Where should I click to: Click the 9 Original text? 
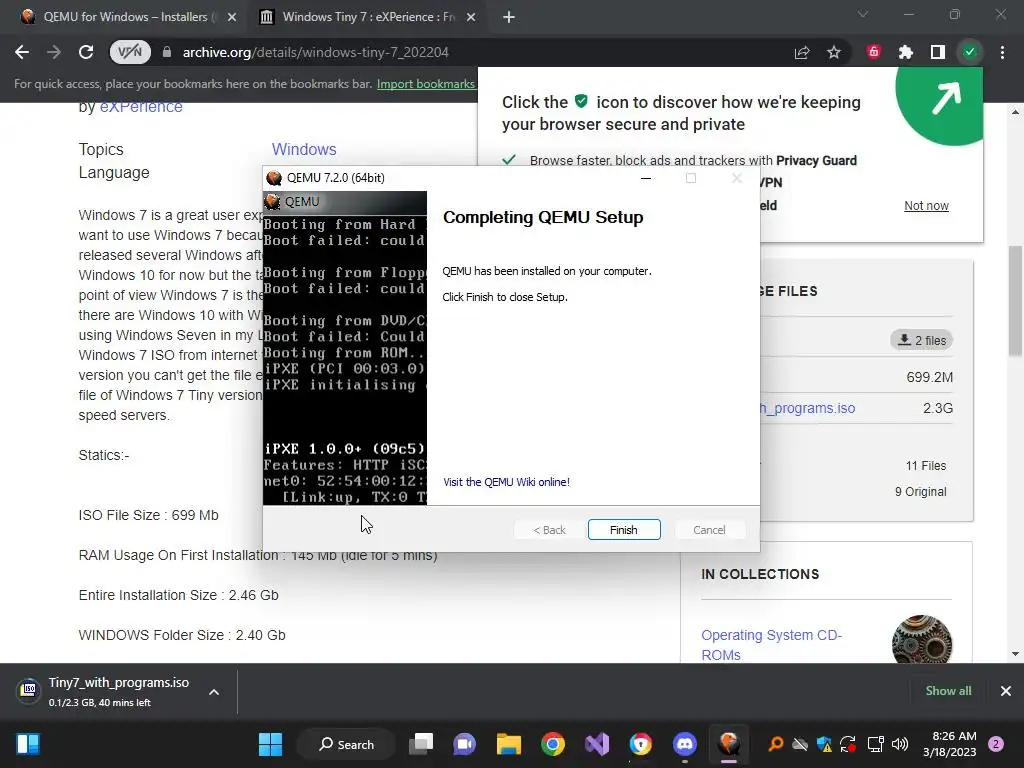920,492
